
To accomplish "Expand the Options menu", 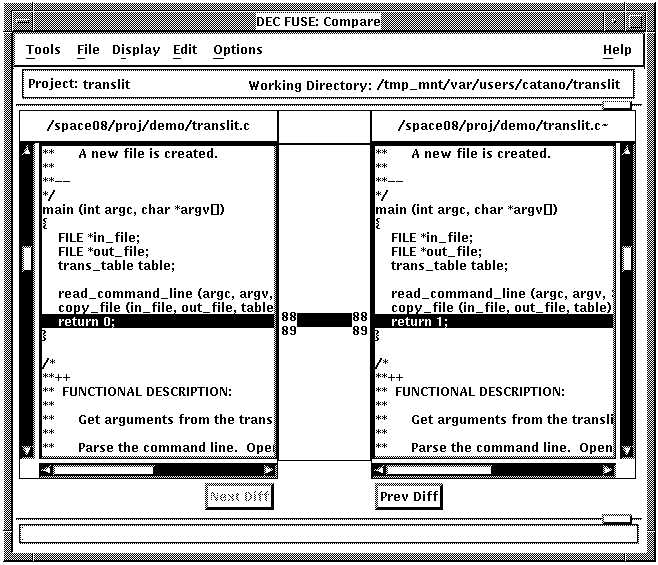I will pyautogui.click(x=238, y=50).
